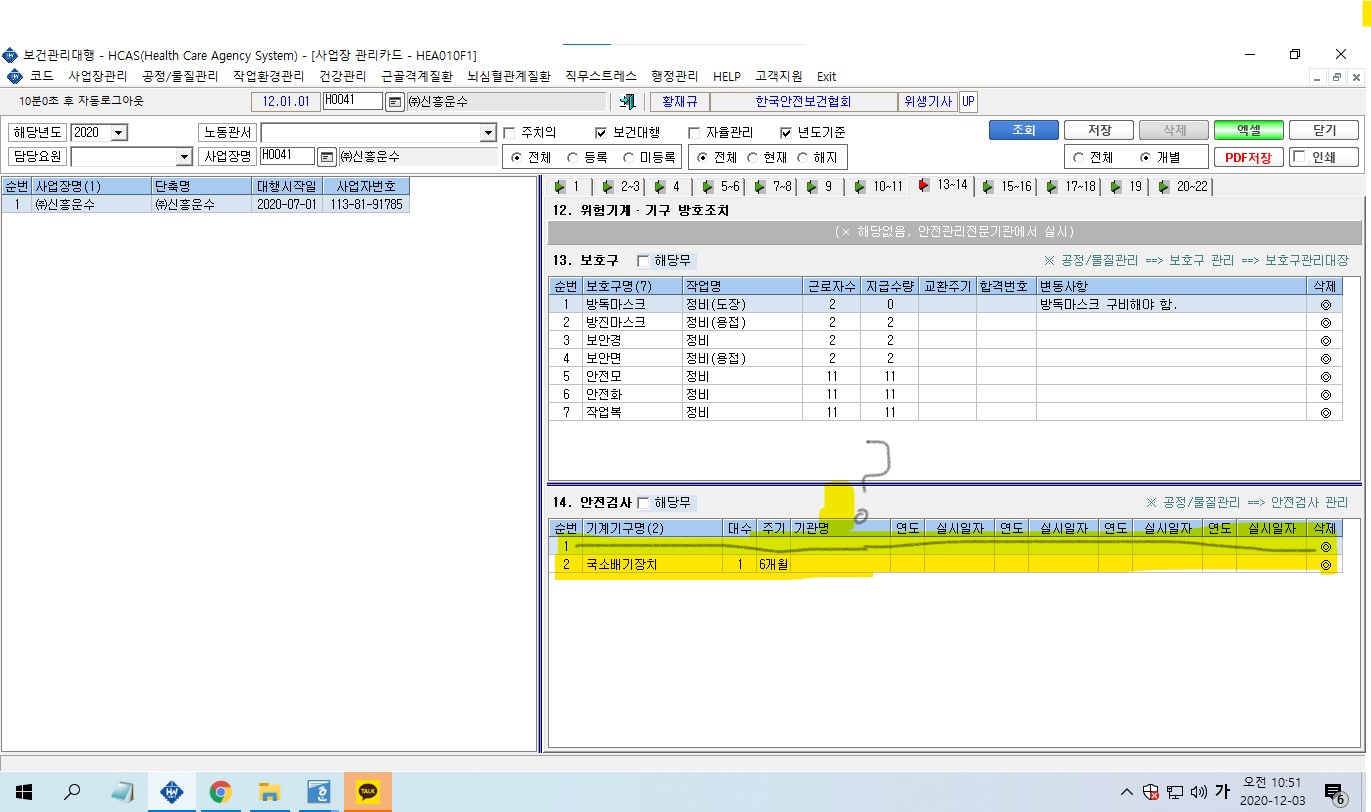Open workplace search icon beside 사업장명 field
This screenshot has height=812, width=1371.
click(x=326, y=156)
